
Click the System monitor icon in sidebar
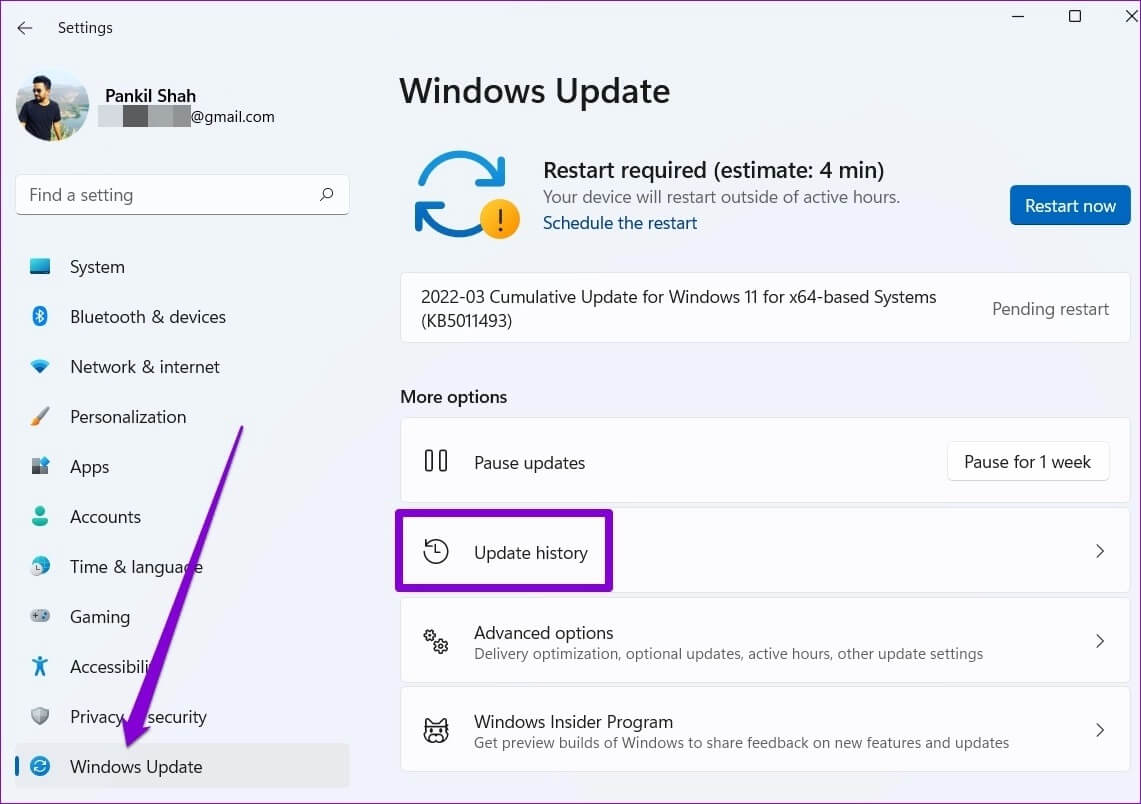point(40,266)
